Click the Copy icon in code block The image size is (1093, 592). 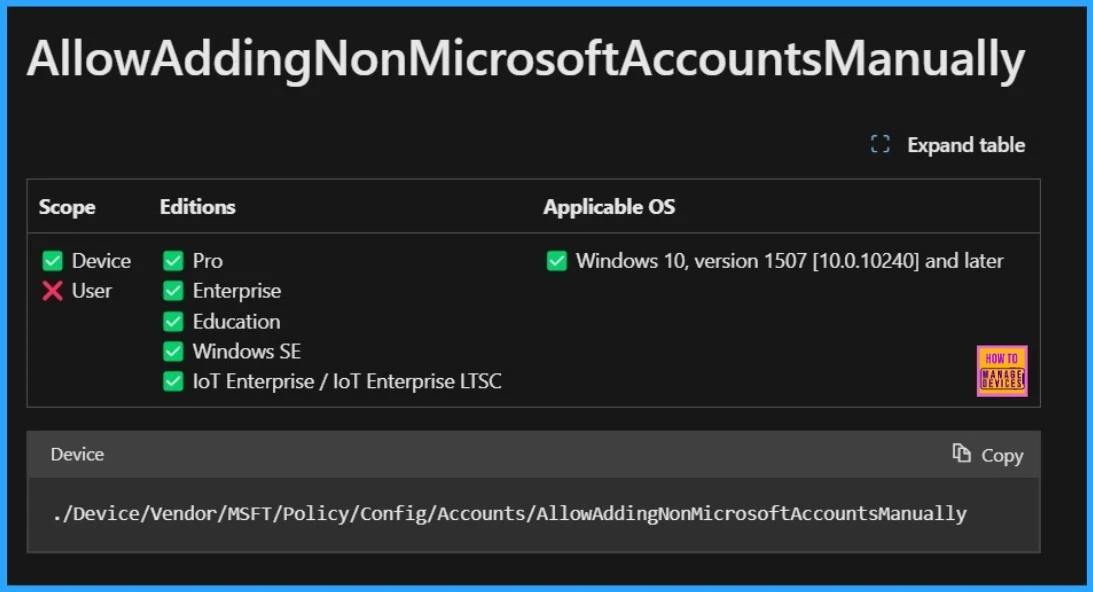962,454
